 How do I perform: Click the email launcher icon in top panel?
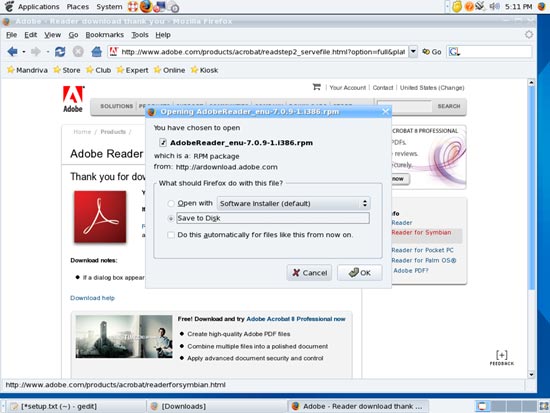click(159, 6)
